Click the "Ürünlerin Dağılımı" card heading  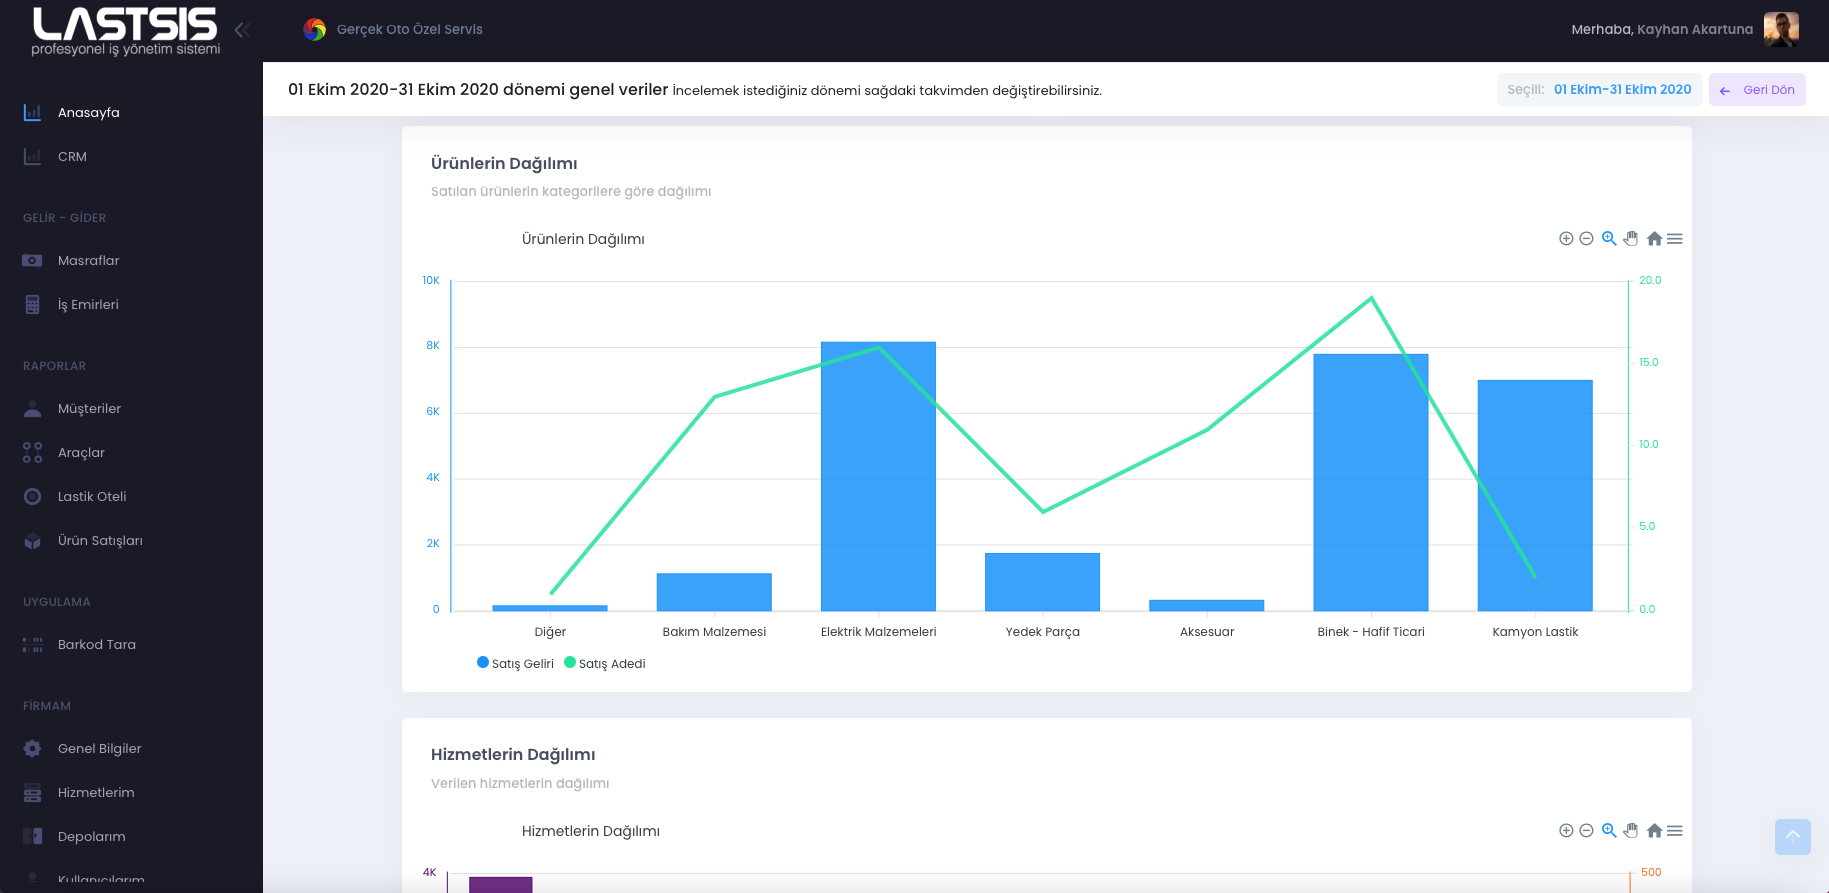pos(504,163)
